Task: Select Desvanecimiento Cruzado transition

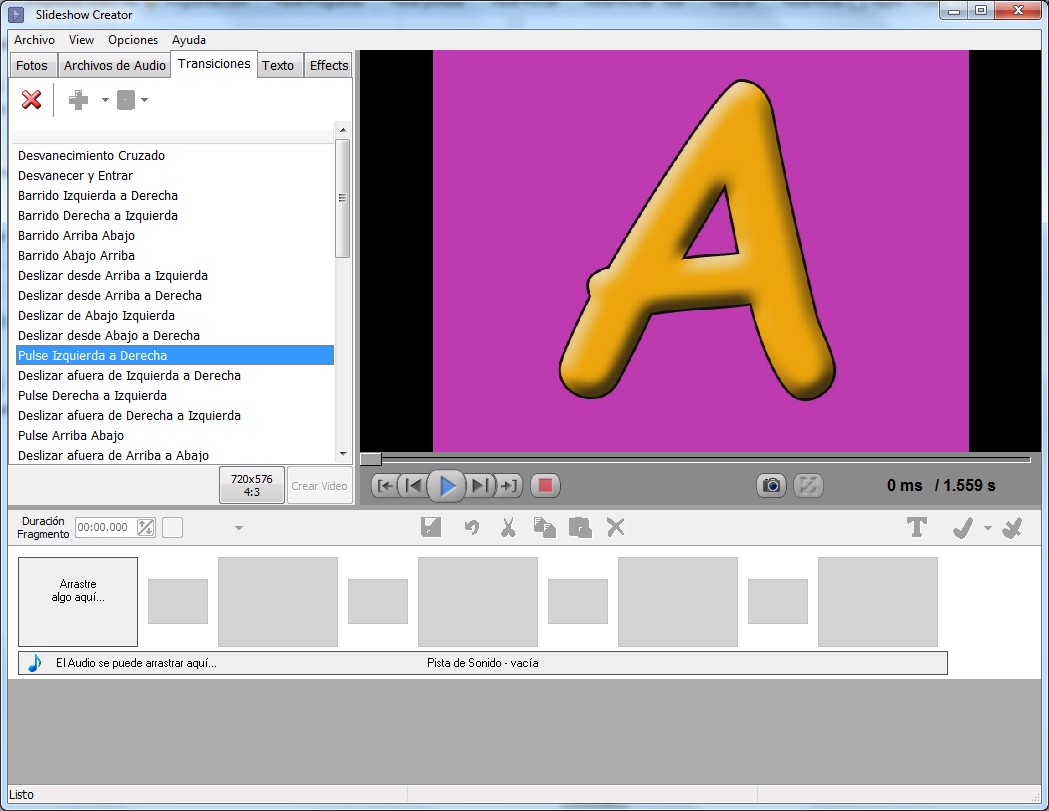Action: (175, 155)
